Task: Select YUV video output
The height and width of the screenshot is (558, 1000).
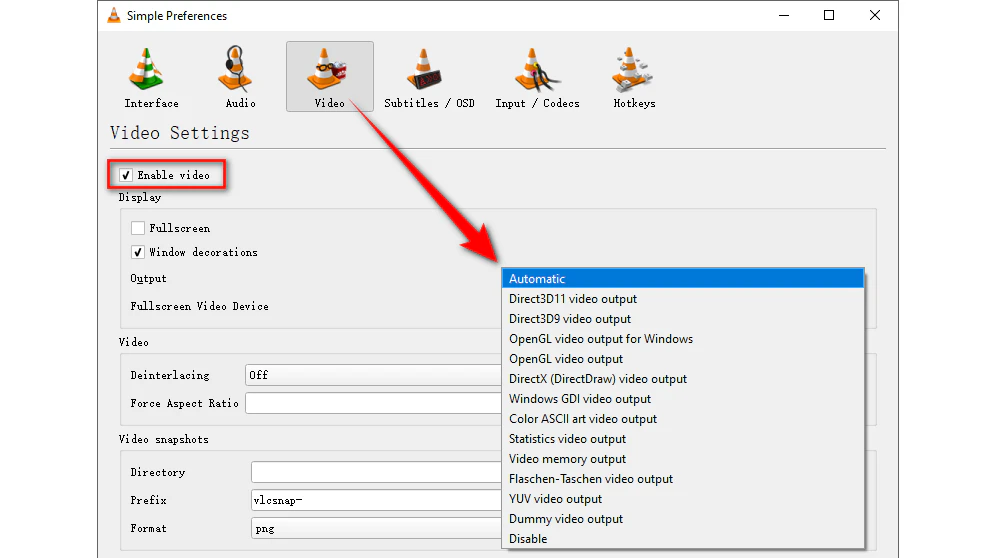Action: [682, 499]
